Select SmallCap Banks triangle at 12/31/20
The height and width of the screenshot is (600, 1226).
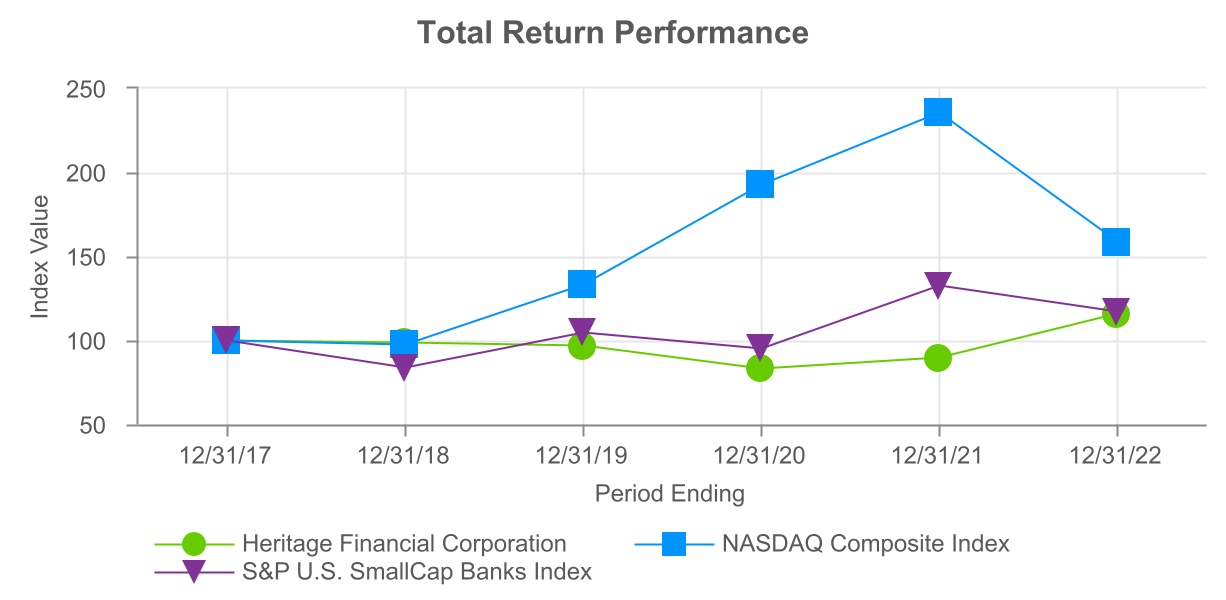pyautogui.click(x=760, y=347)
